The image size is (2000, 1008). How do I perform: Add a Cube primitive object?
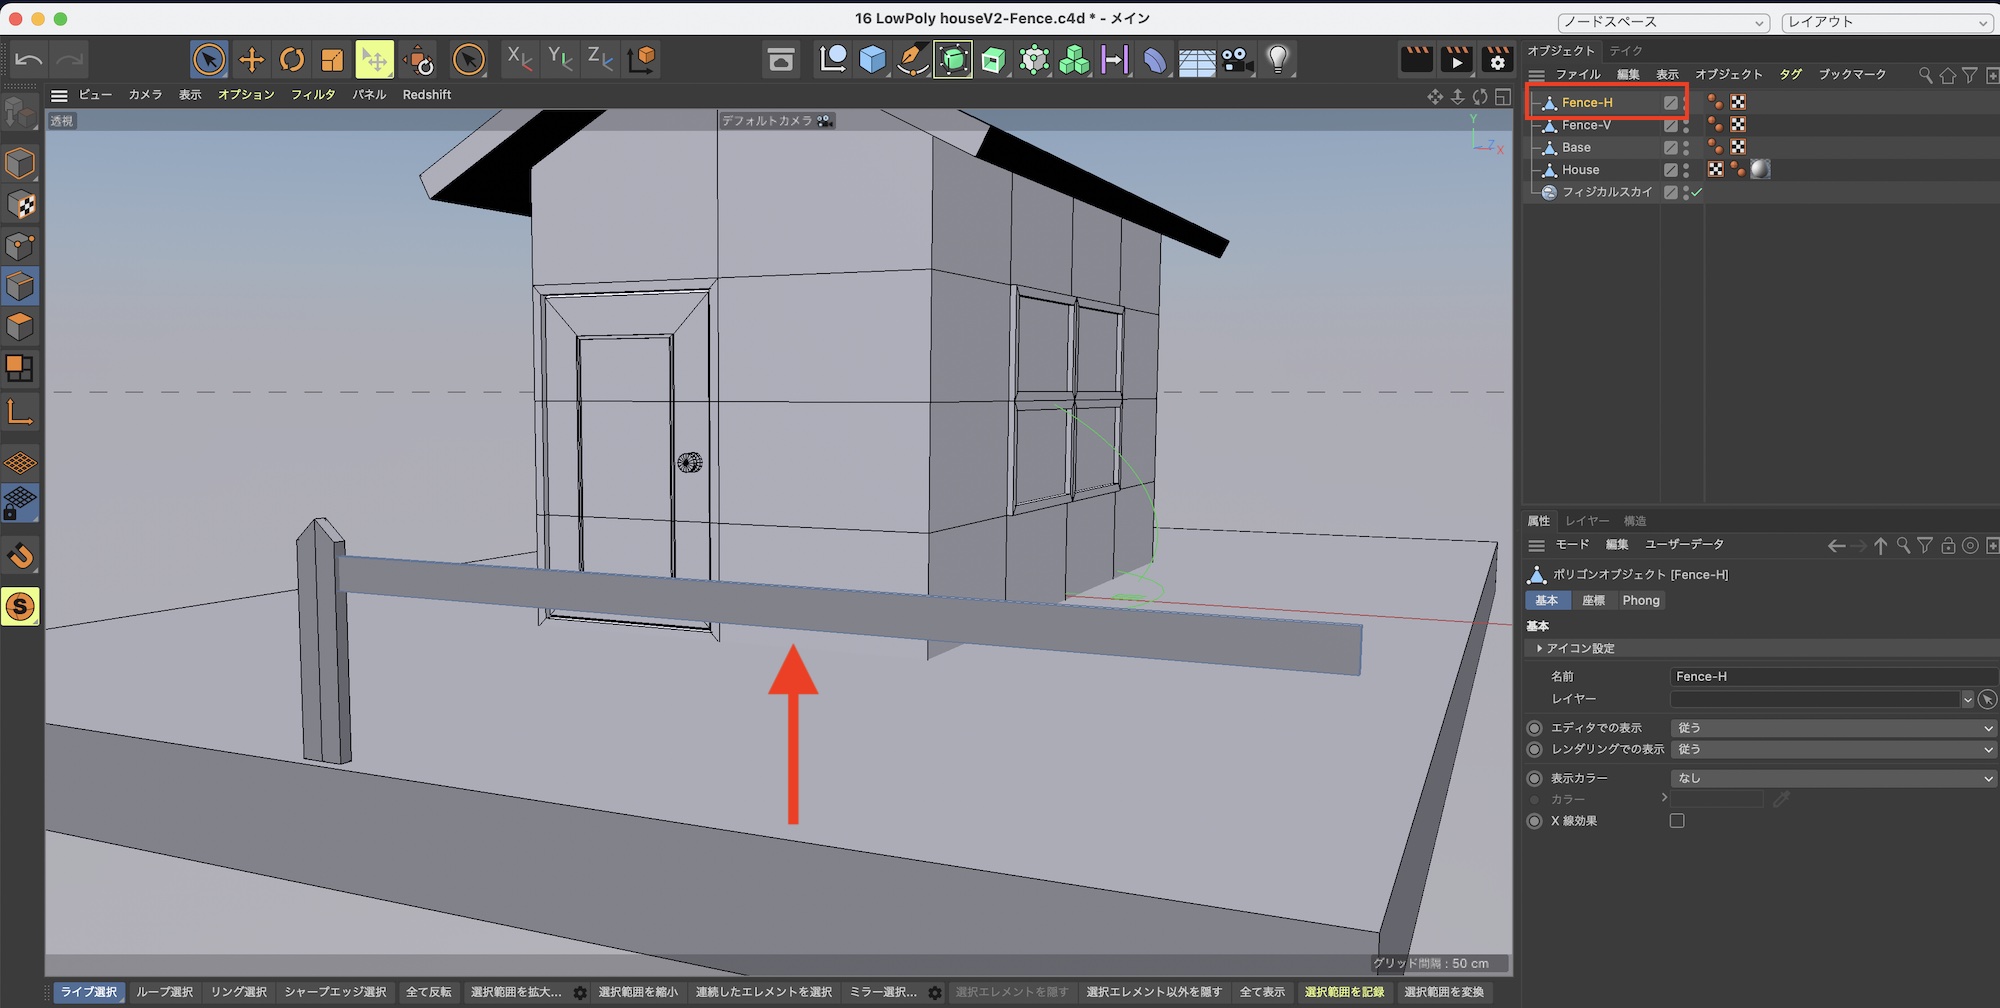click(x=872, y=60)
